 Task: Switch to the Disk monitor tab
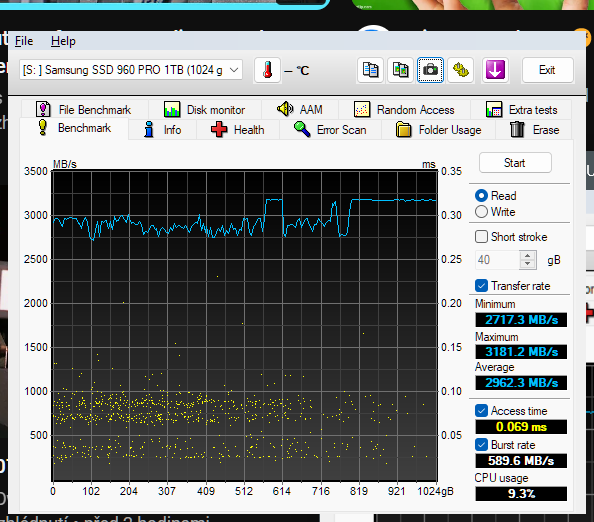(205, 109)
